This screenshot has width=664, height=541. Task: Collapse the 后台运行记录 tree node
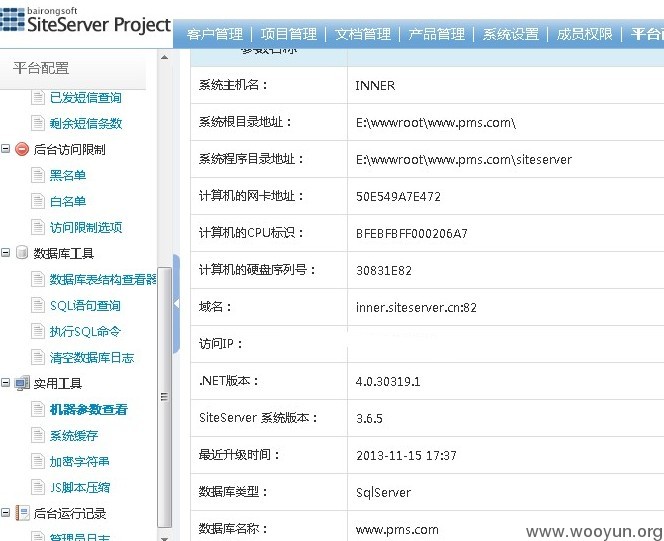click(6, 513)
